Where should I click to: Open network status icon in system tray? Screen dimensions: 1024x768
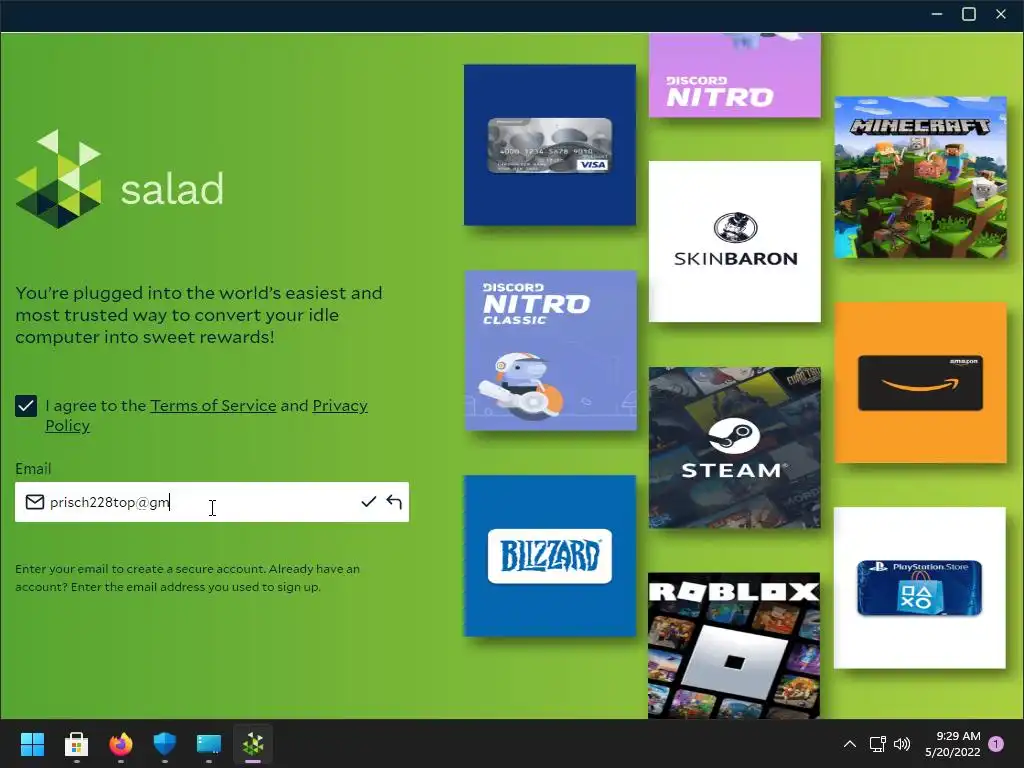click(877, 744)
